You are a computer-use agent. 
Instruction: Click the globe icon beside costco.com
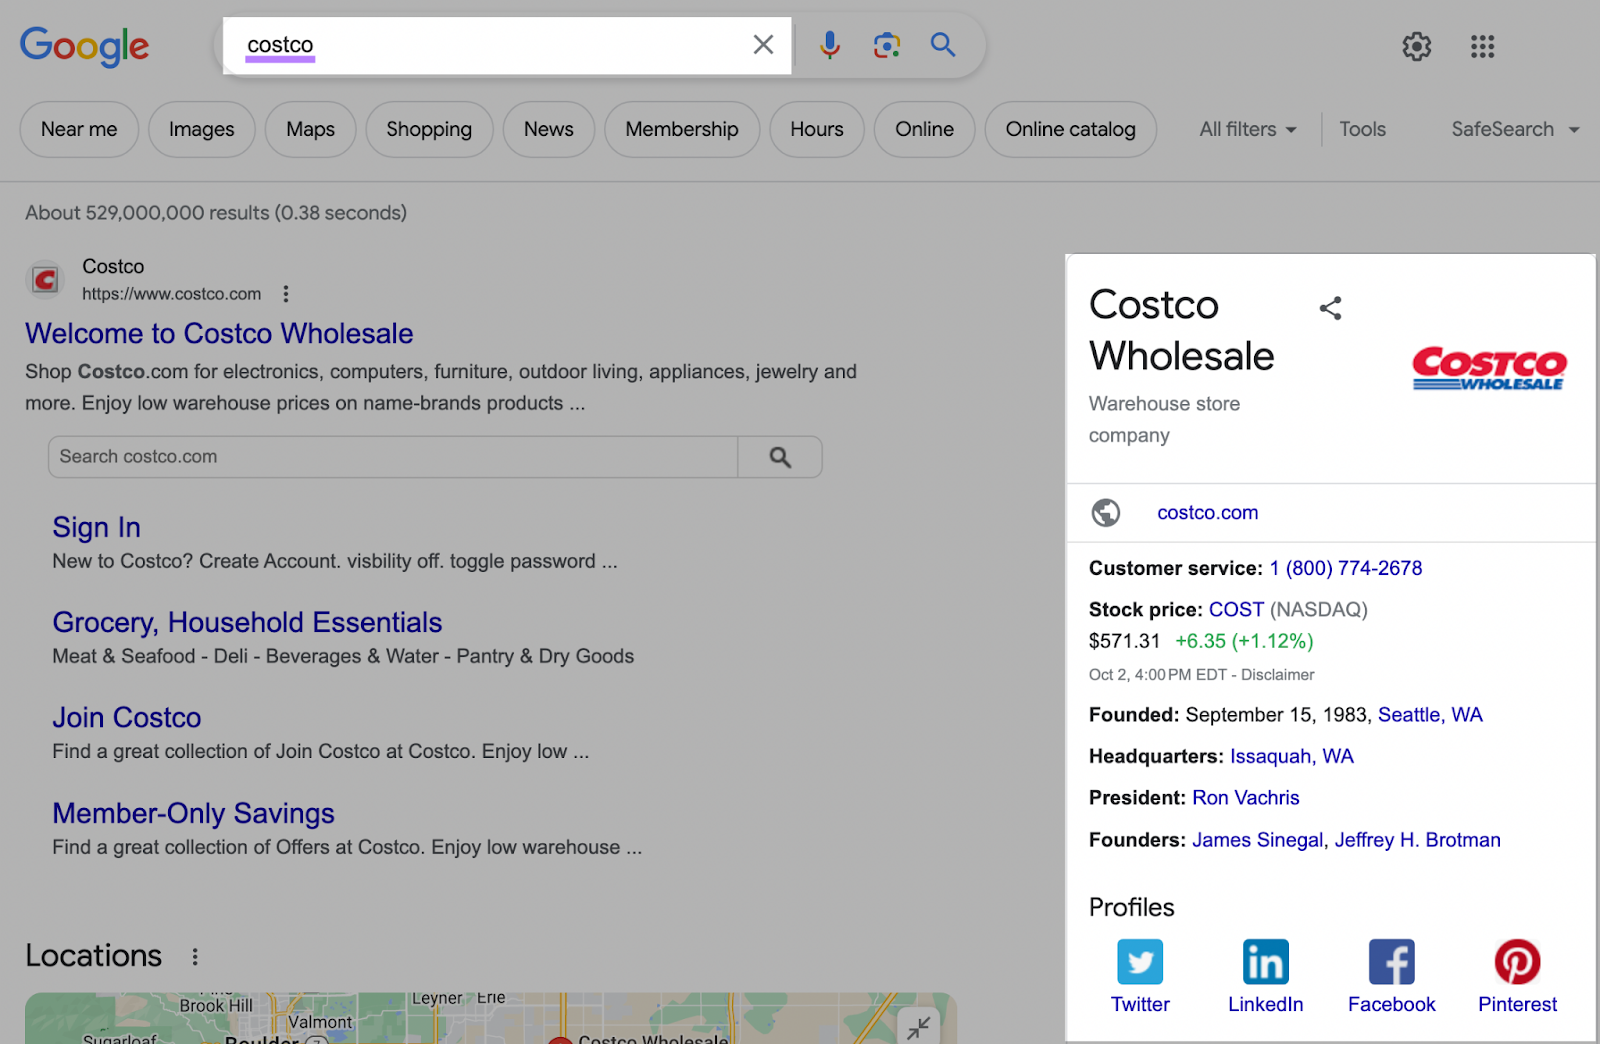(1106, 512)
